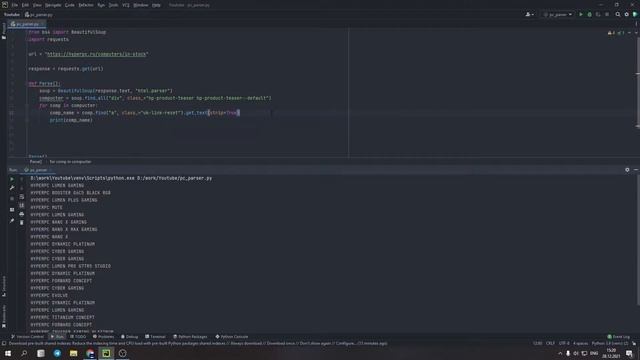The height and width of the screenshot is (360, 640).
Task: Open Windows search from taskbar
Action: pos(24,353)
